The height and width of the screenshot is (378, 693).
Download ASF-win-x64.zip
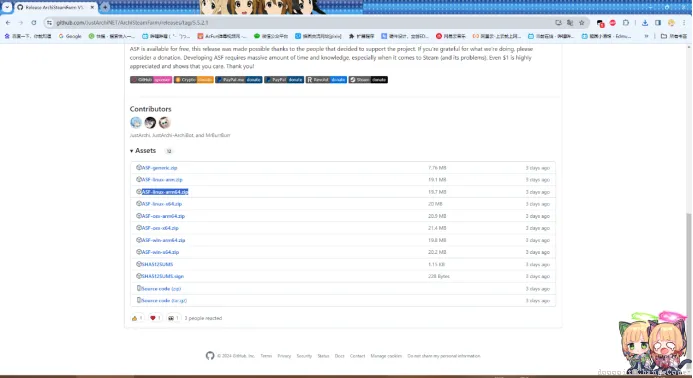point(160,252)
